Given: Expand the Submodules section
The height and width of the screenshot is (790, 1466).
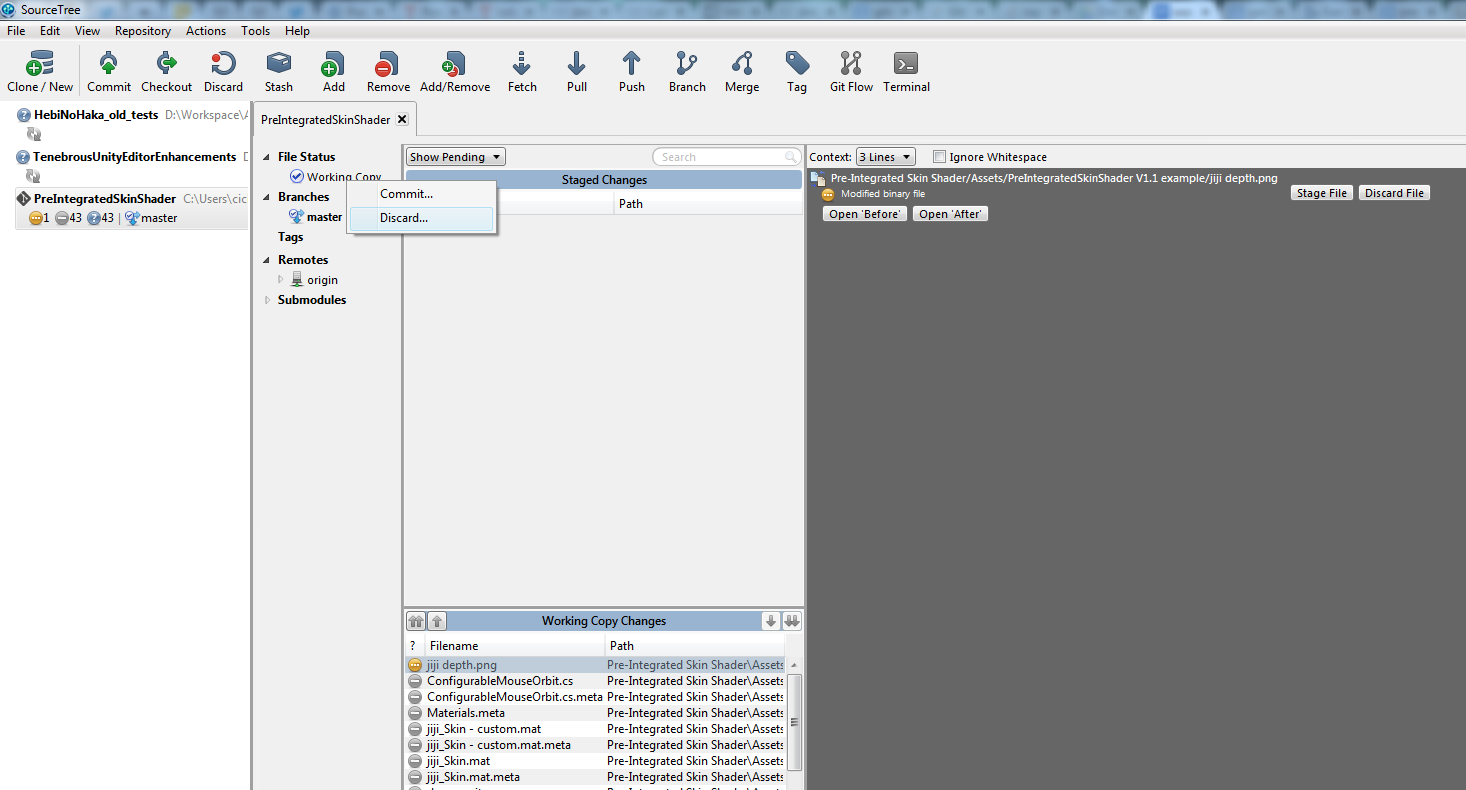Looking at the screenshot, I should coord(267,300).
